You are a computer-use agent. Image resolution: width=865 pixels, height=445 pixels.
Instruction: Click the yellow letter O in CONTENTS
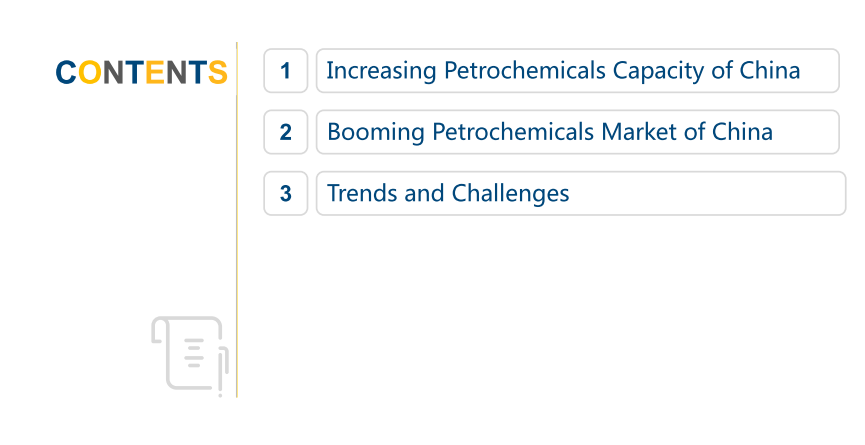89,72
